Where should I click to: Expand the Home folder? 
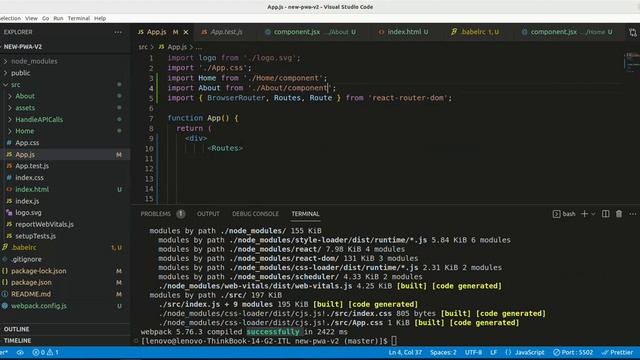tap(10, 131)
